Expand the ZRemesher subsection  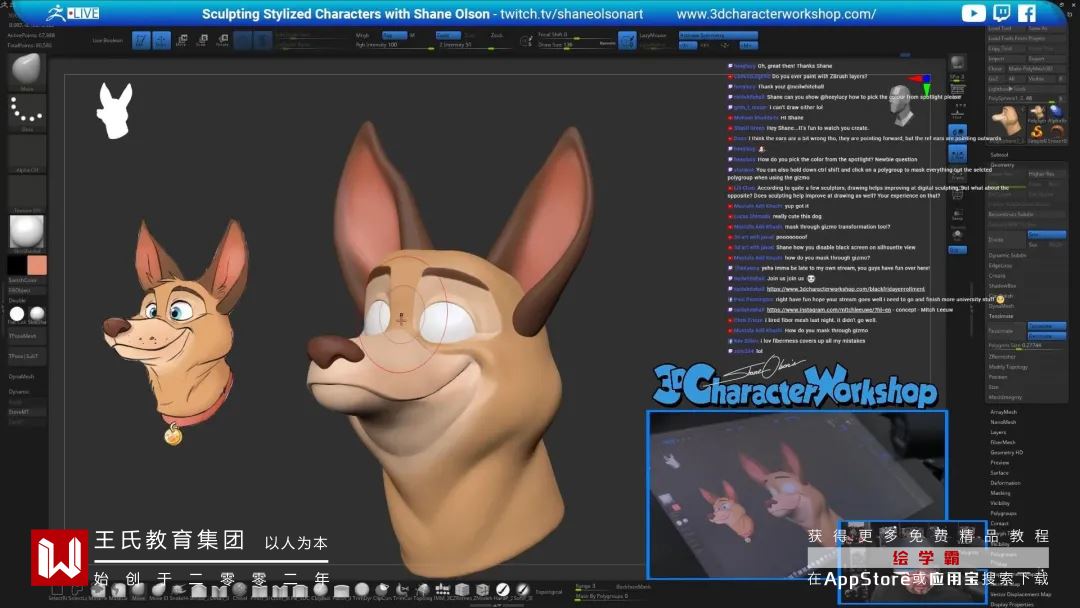[1002, 357]
